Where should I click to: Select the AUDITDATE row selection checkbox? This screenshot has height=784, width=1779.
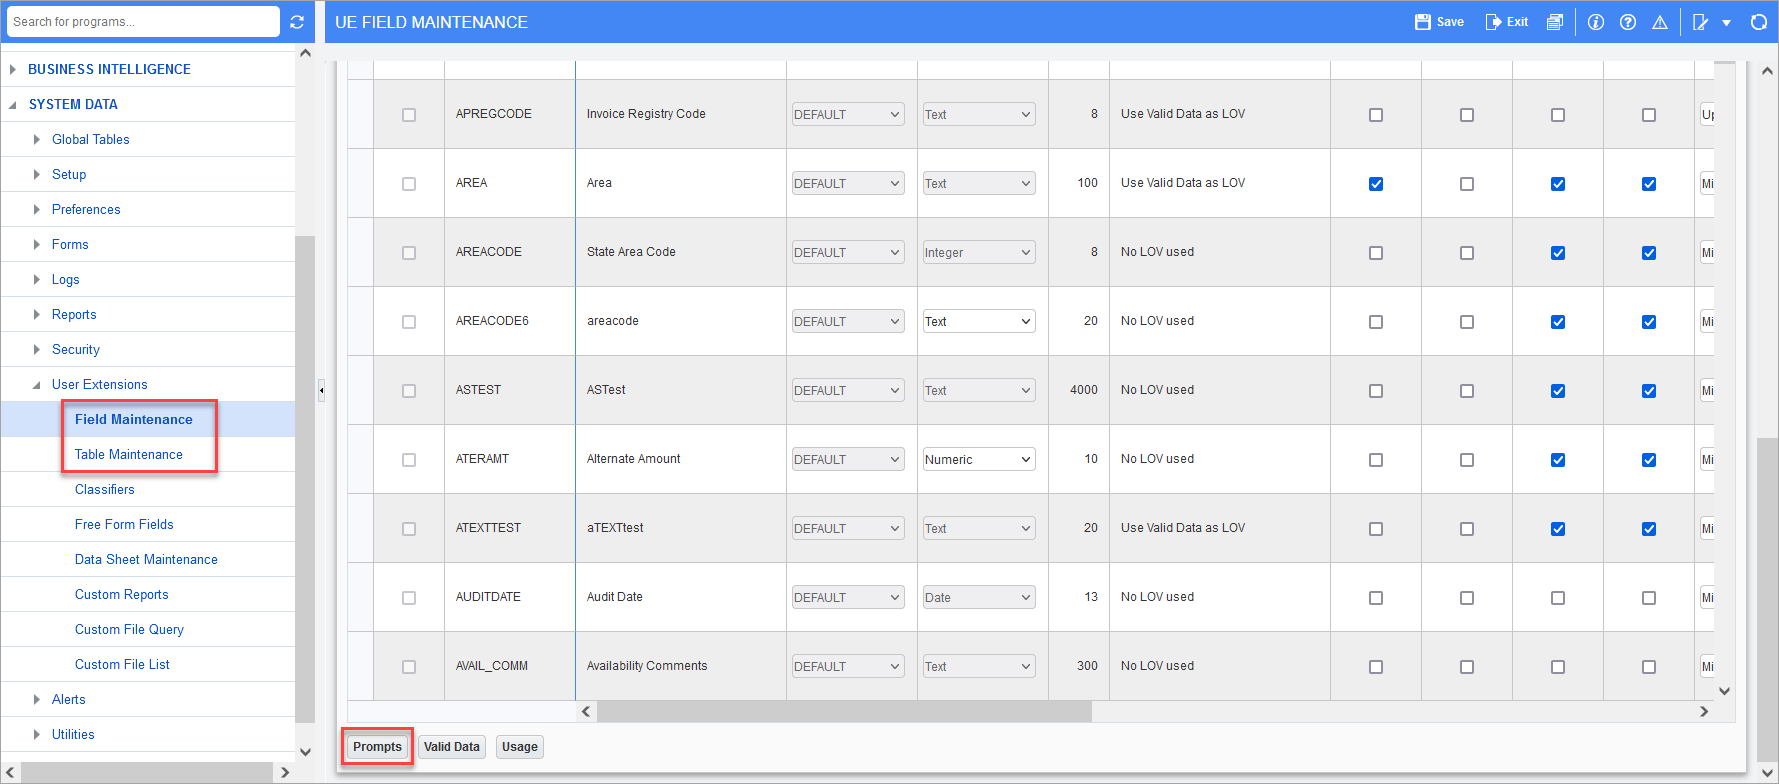click(409, 598)
